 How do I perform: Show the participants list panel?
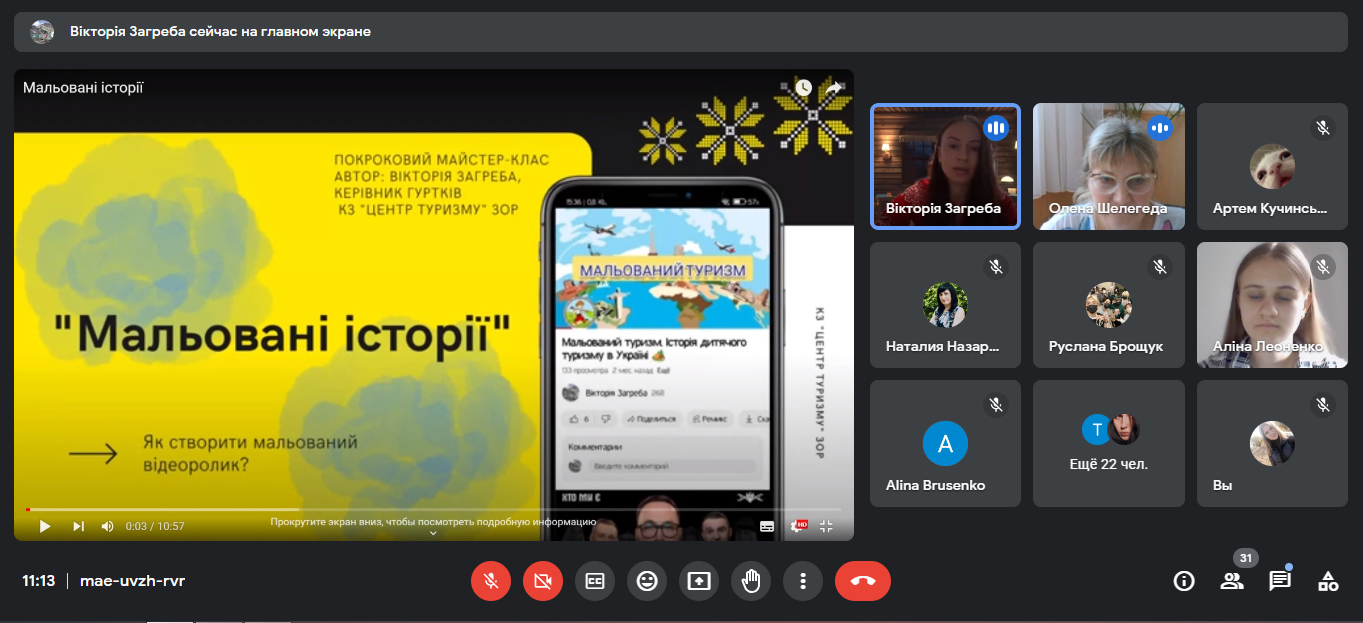(x=1232, y=581)
